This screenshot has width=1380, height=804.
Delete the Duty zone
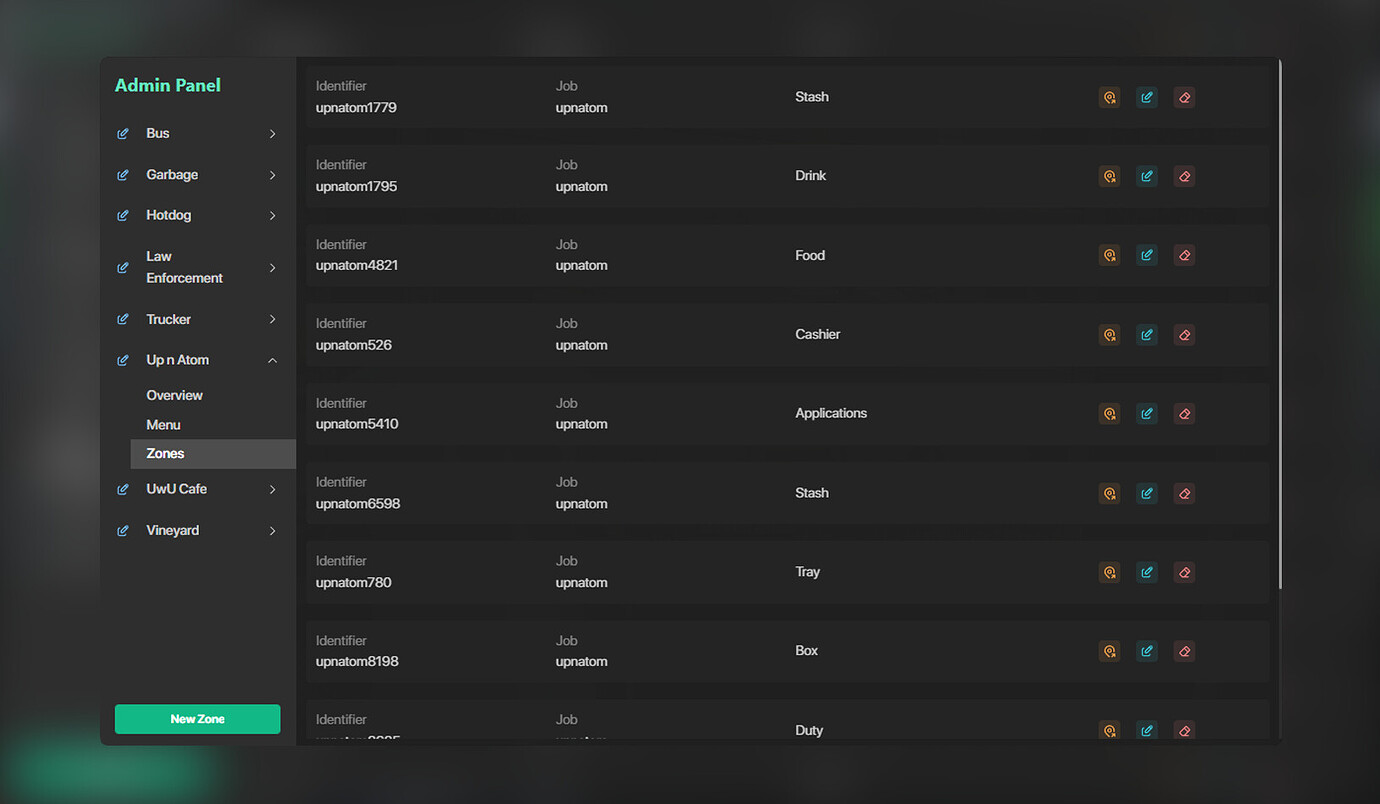[1184, 730]
